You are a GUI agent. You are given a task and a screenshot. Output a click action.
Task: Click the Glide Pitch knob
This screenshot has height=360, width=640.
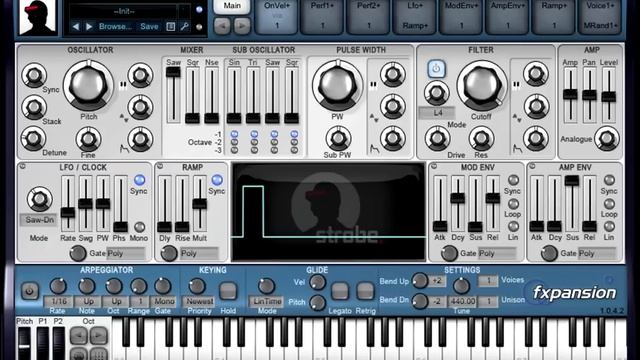318,302
